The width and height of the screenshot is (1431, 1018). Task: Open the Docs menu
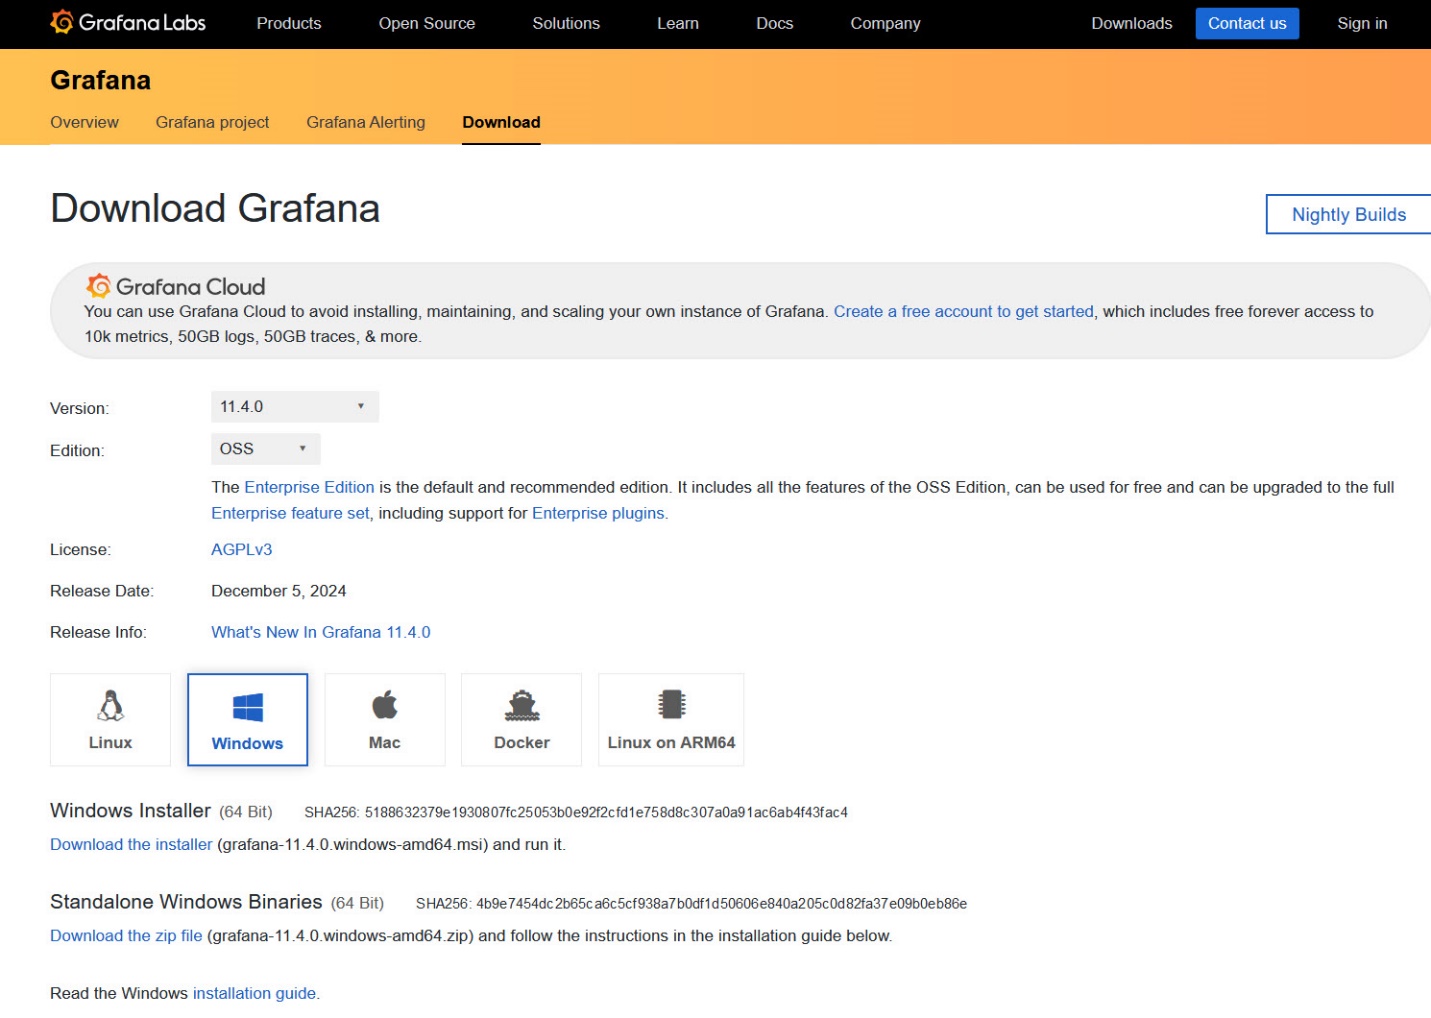pyautogui.click(x=774, y=23)
